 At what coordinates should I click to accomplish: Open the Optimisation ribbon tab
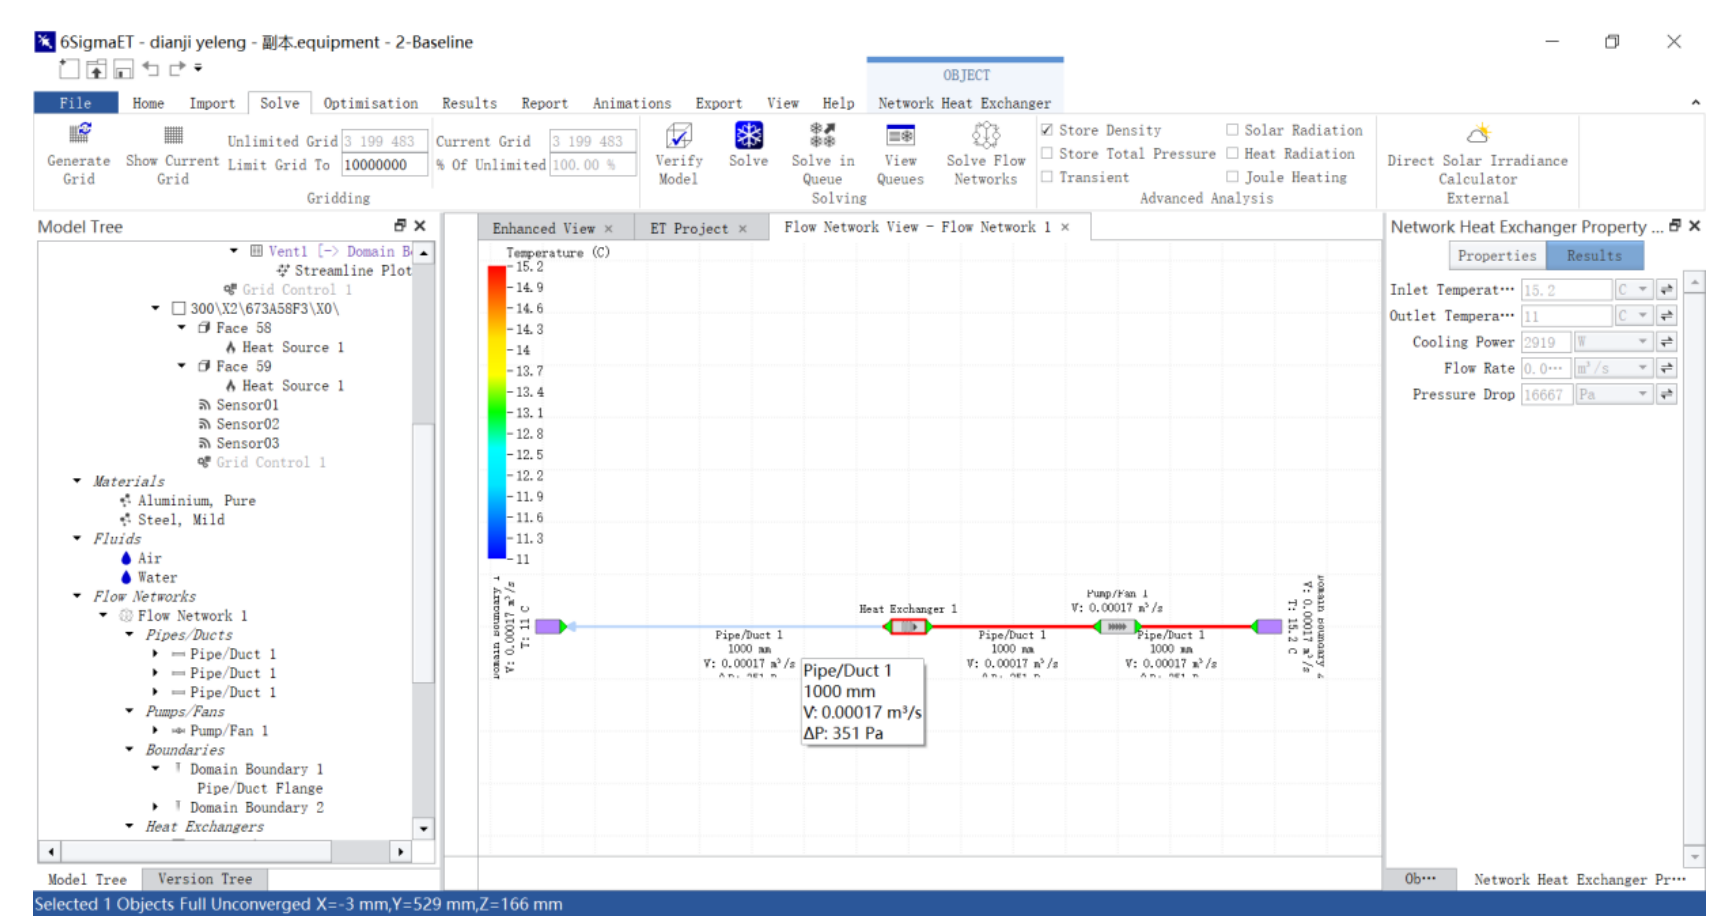point(370,103)
